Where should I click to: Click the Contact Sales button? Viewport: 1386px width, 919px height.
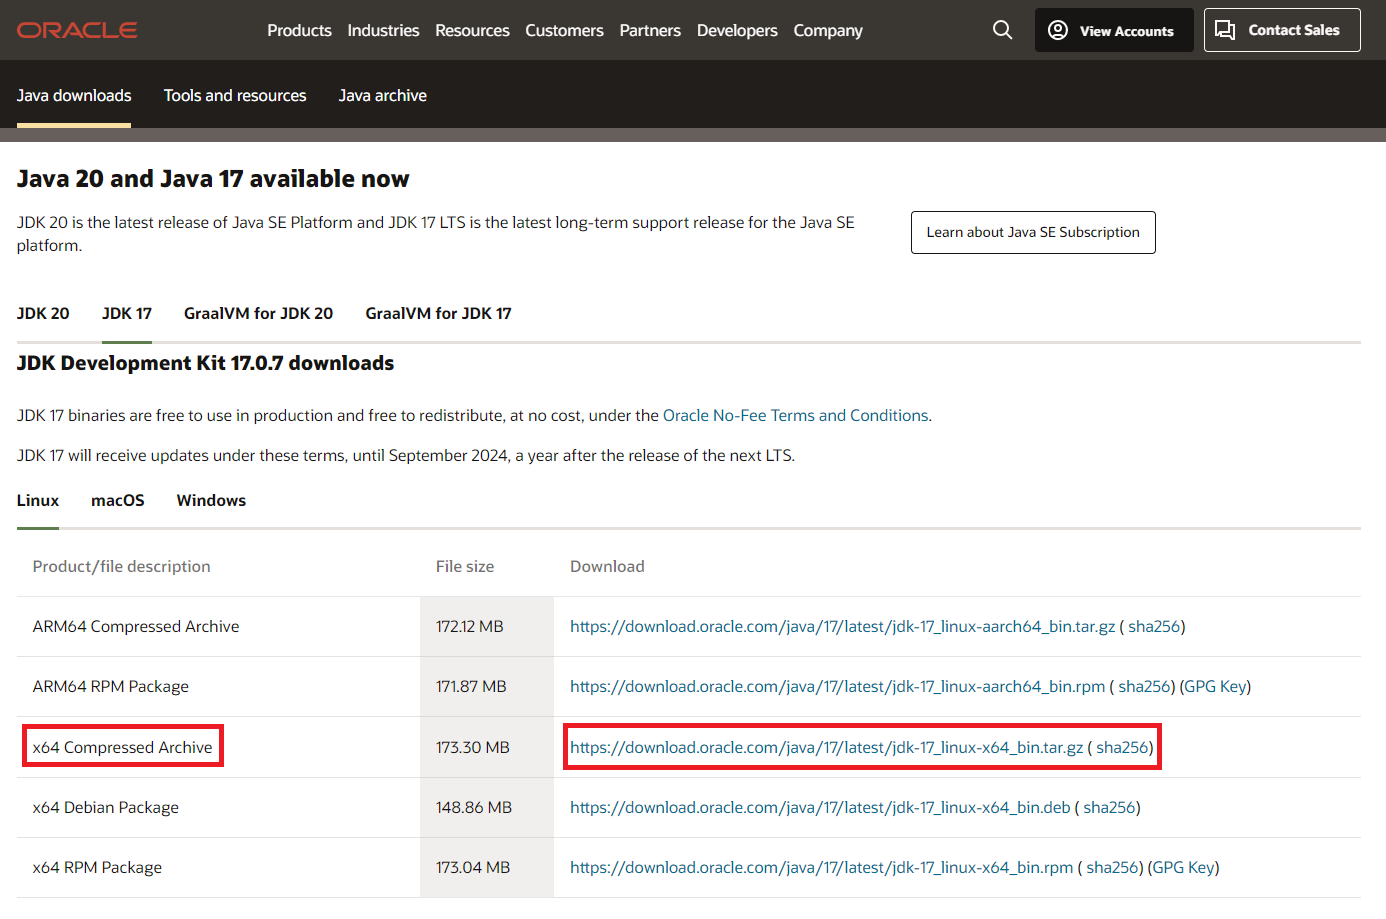(1282, 30)
